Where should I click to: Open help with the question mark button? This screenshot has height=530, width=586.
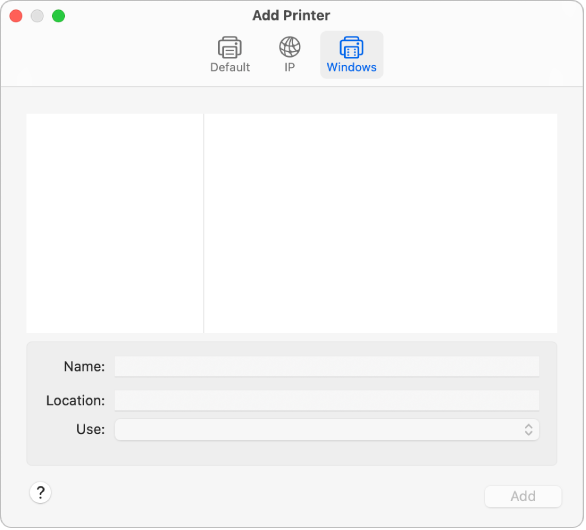pyautogui.click(x=40, y=493)
